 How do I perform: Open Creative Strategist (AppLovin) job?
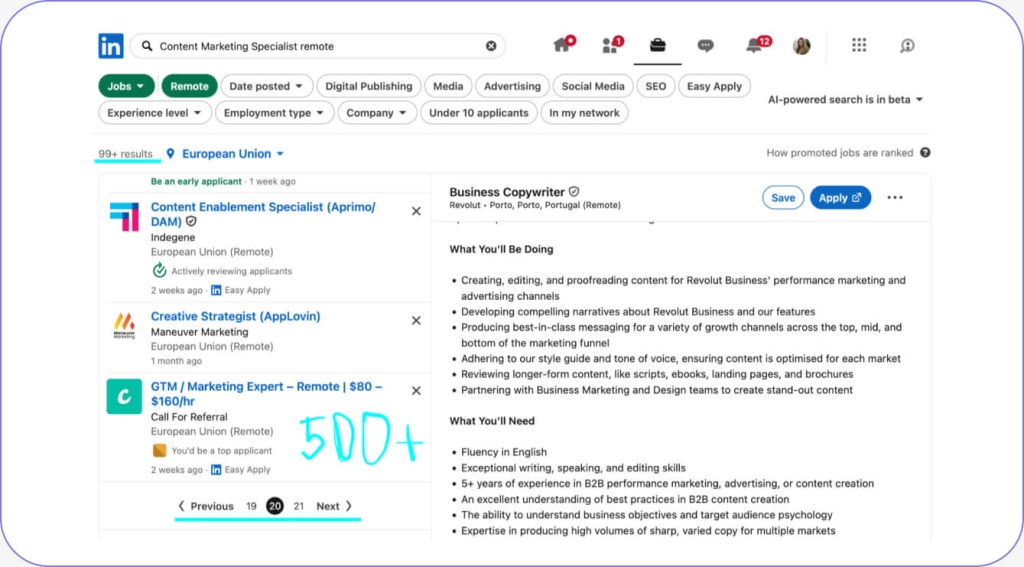(x=235, y=316)
